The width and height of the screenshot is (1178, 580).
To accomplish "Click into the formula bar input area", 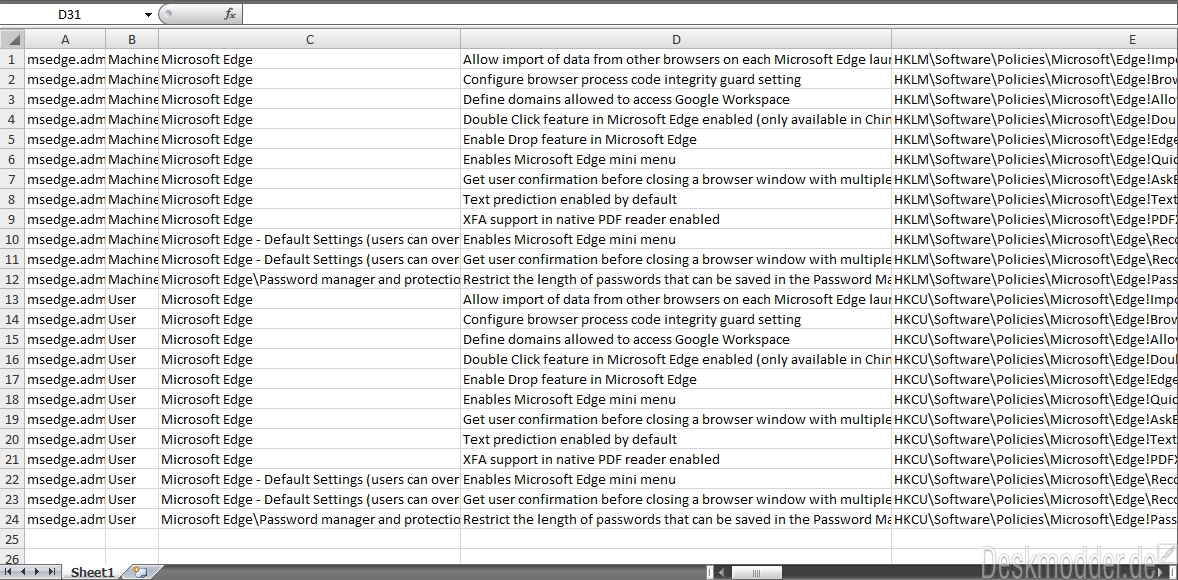I will [709, 14].
